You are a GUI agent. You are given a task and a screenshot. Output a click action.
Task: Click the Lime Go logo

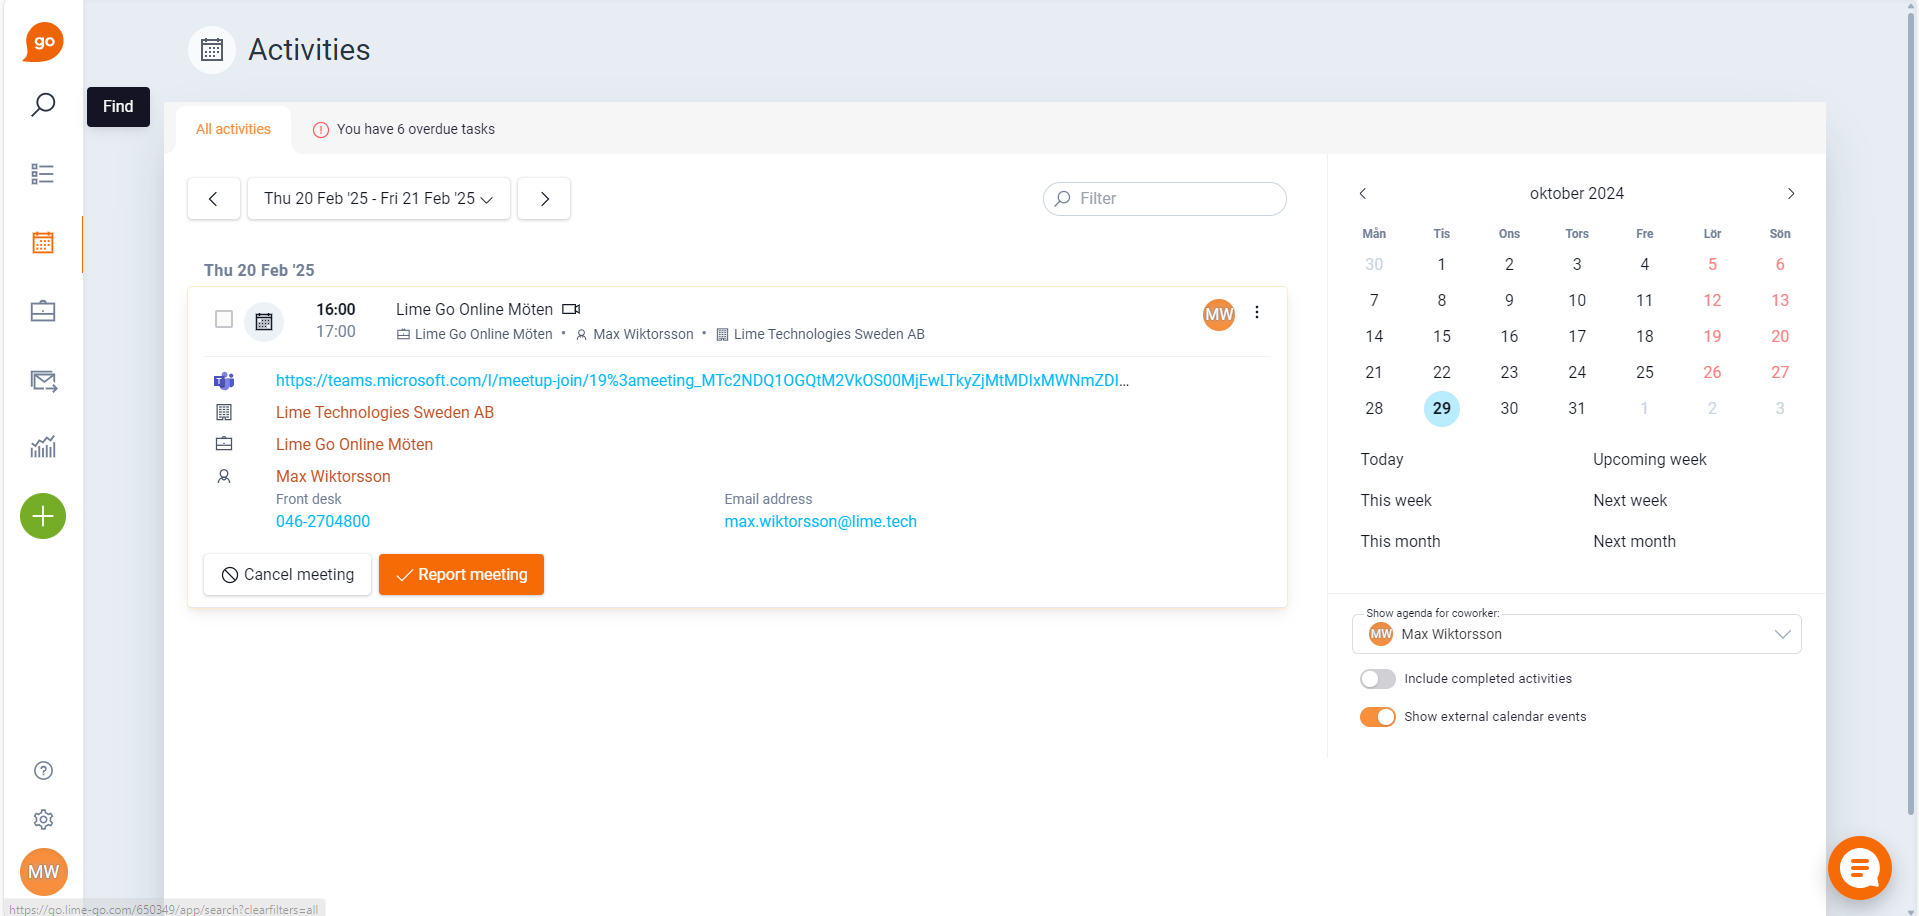click(43, 42)
